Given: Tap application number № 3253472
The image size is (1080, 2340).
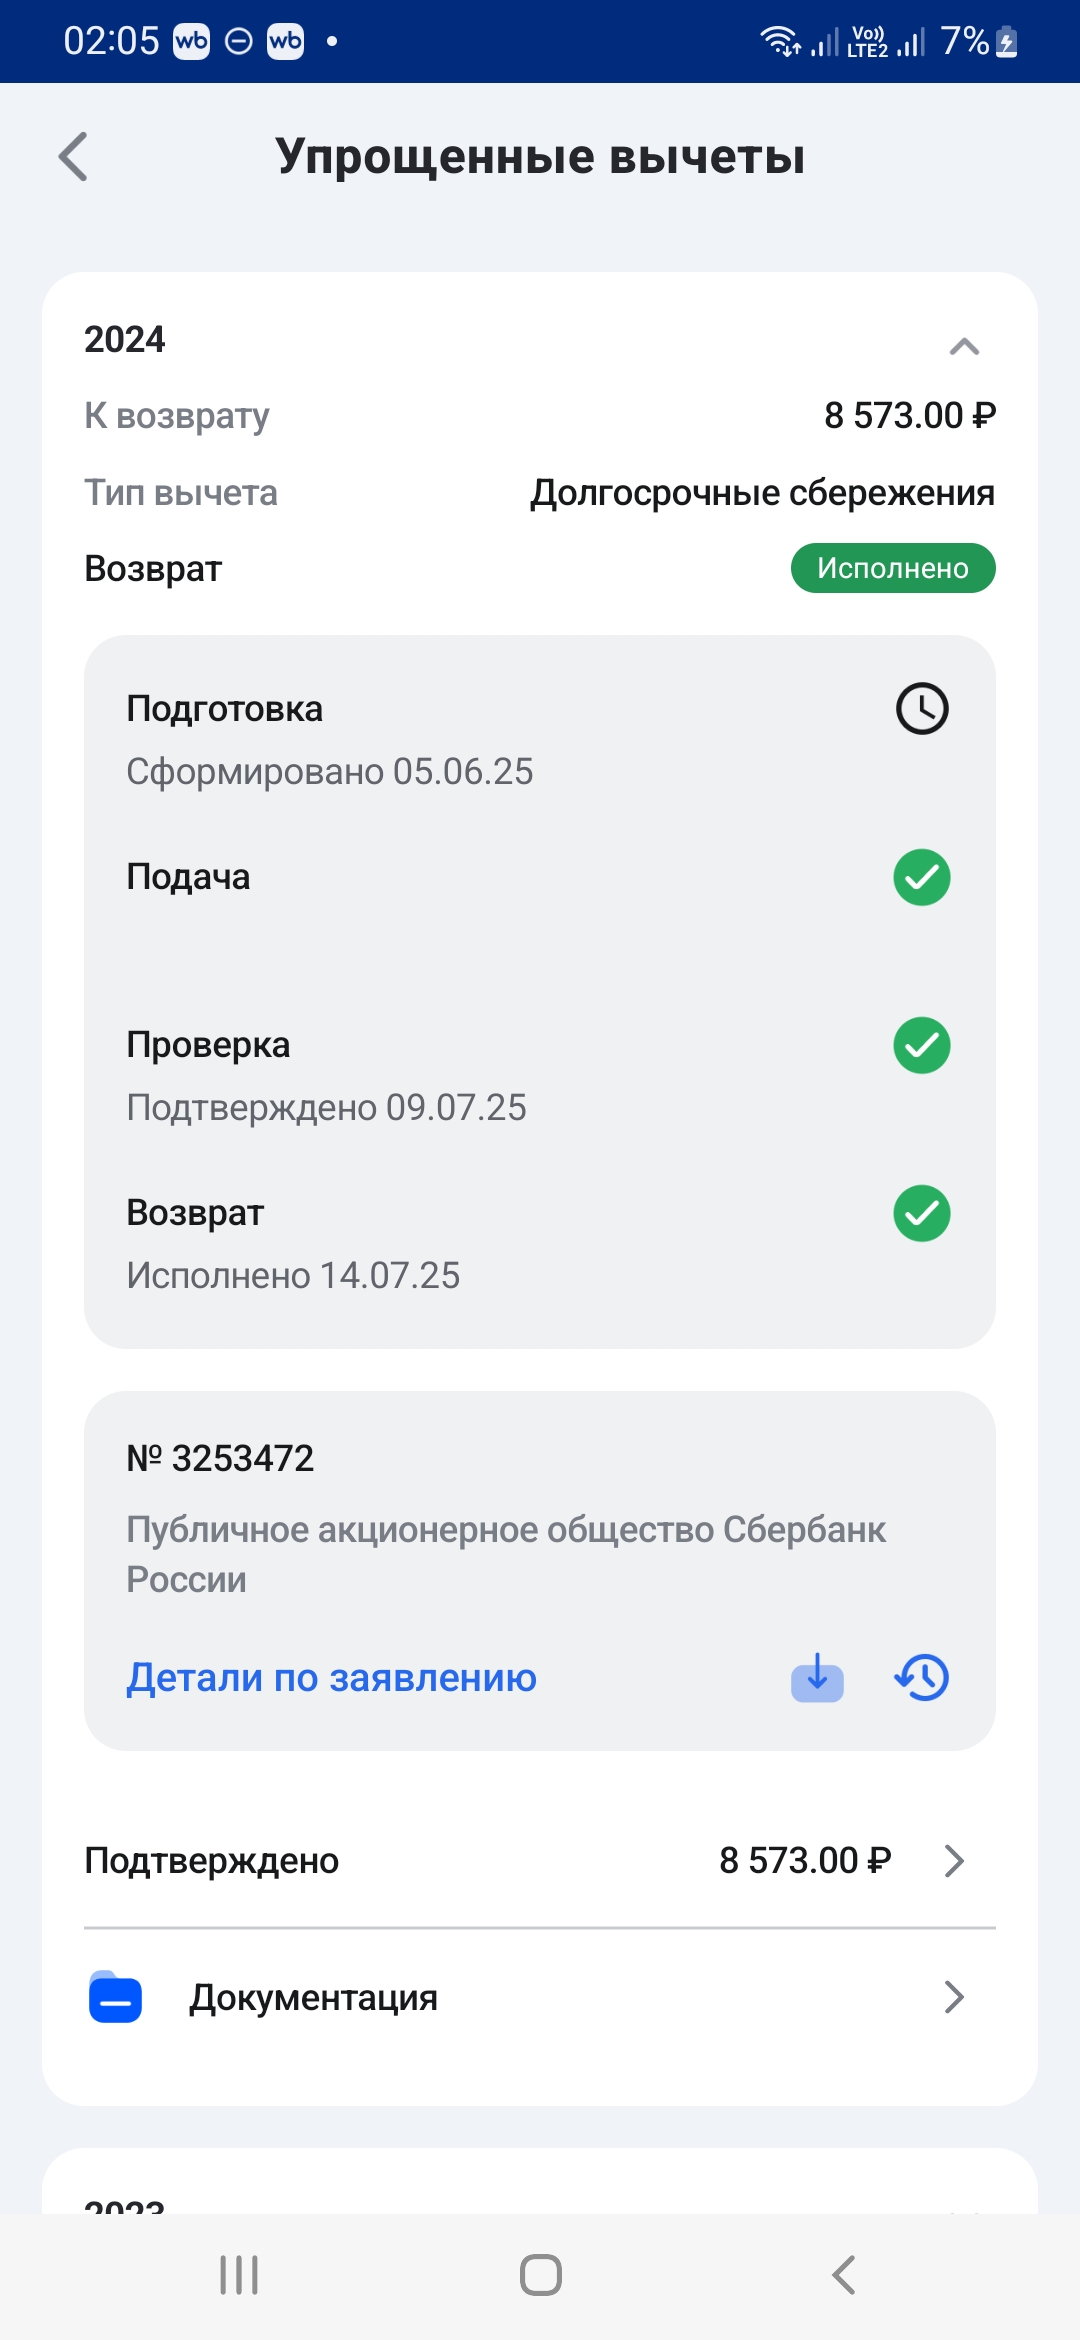Looking at the screenshot, I should [x=220, y=1458].
